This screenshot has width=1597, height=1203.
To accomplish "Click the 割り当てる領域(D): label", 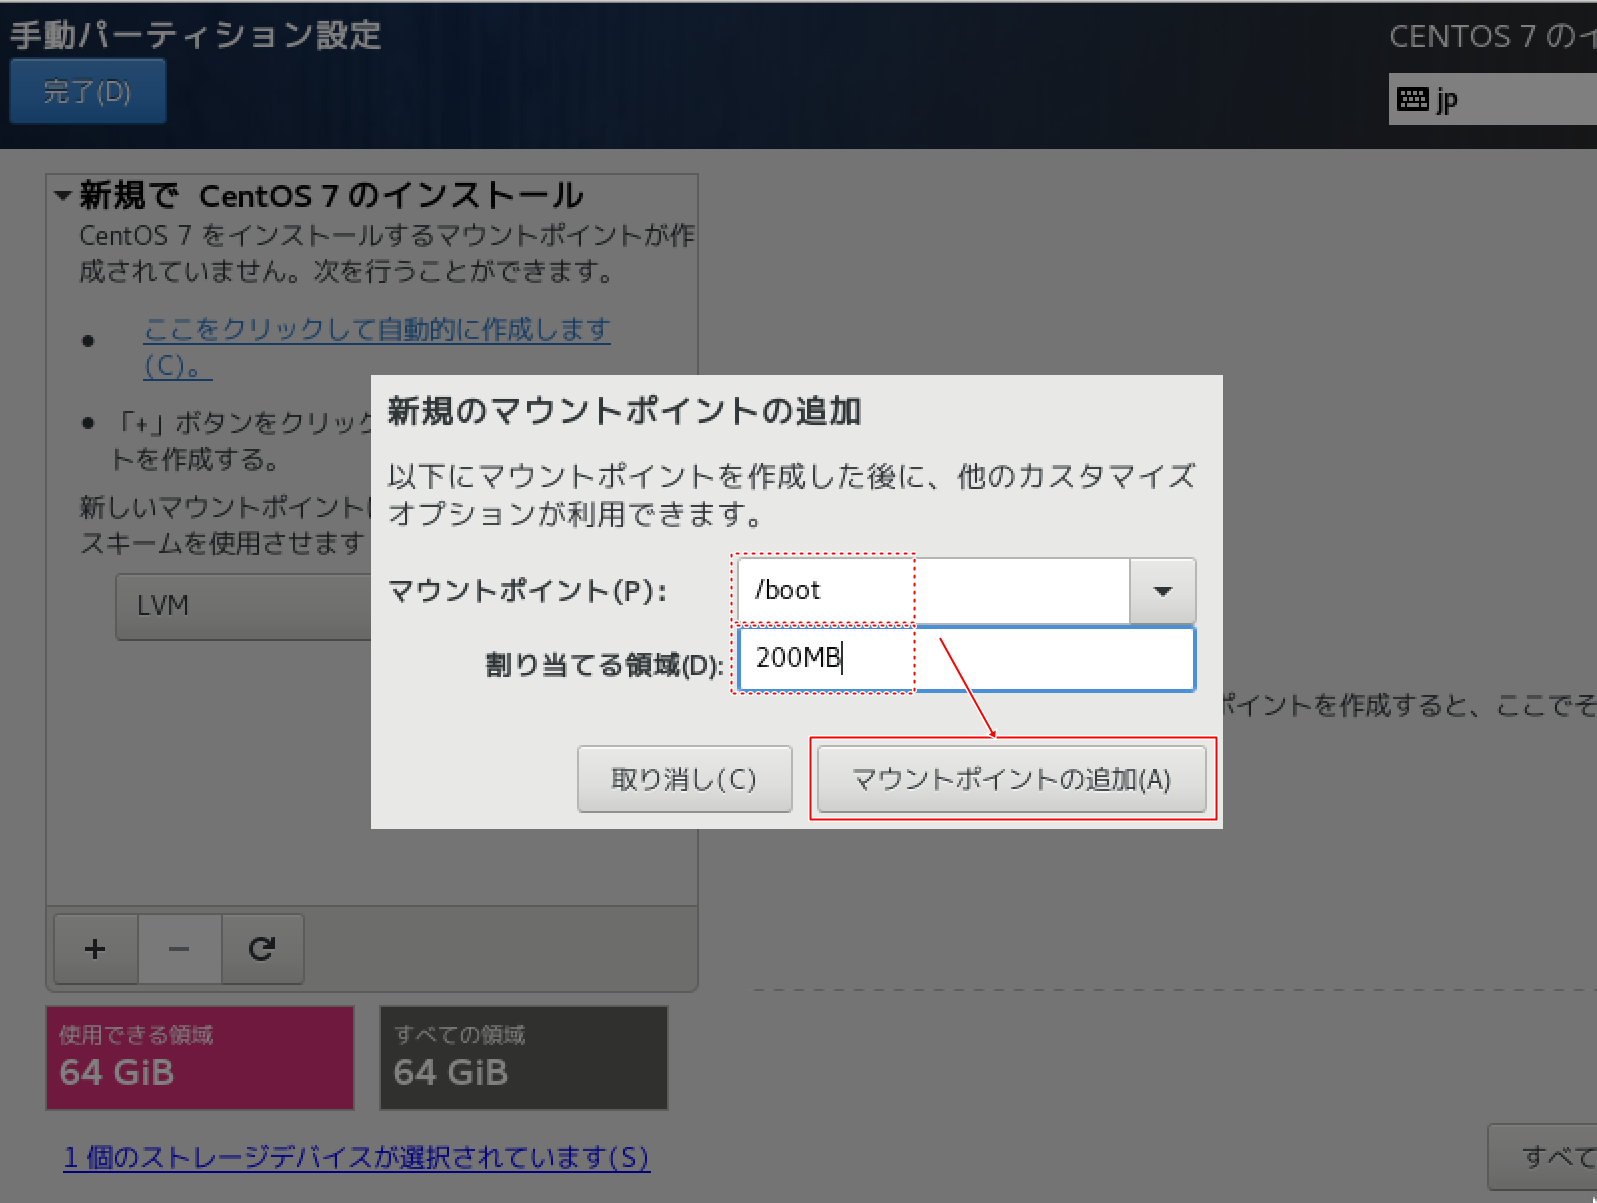I will coord(604,664).
